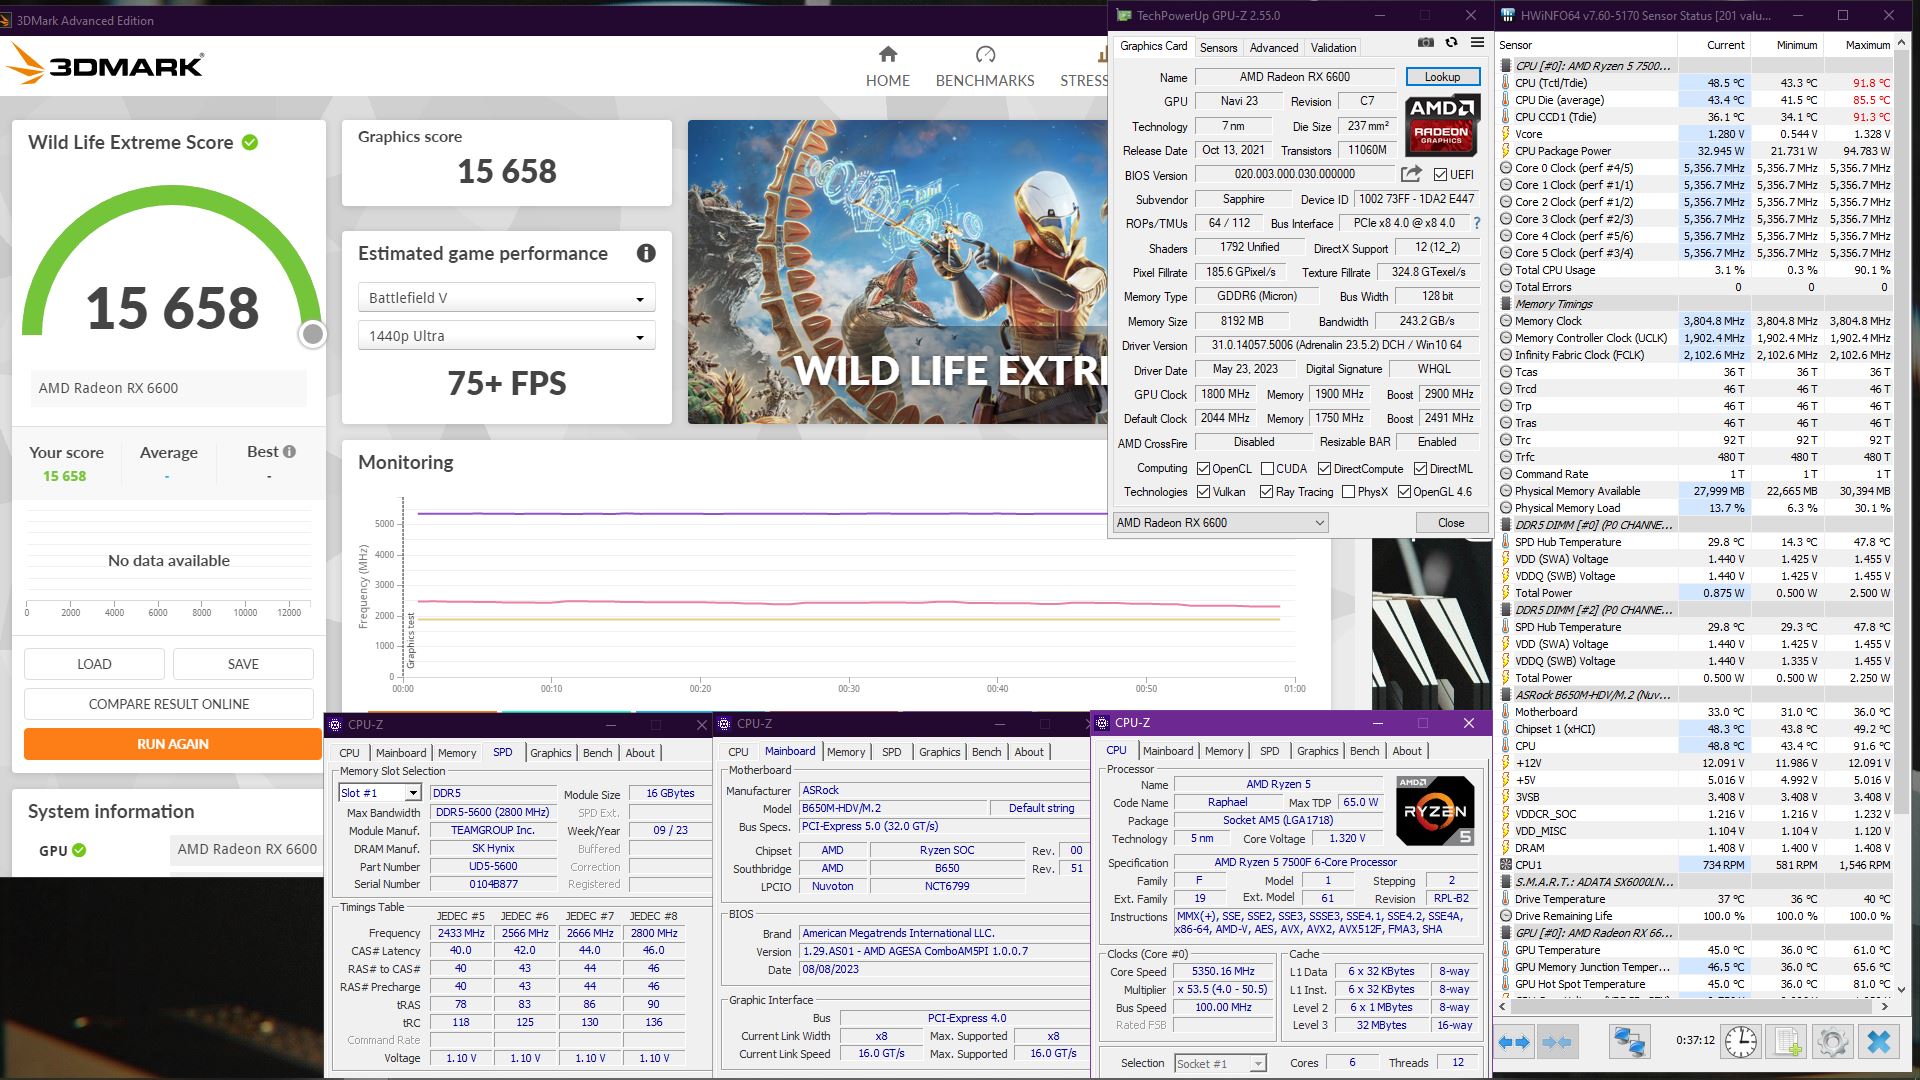Expand HWiNFO columns with double arrow icon
Viewport: 1920px width, 1080px height.
1514,1043
